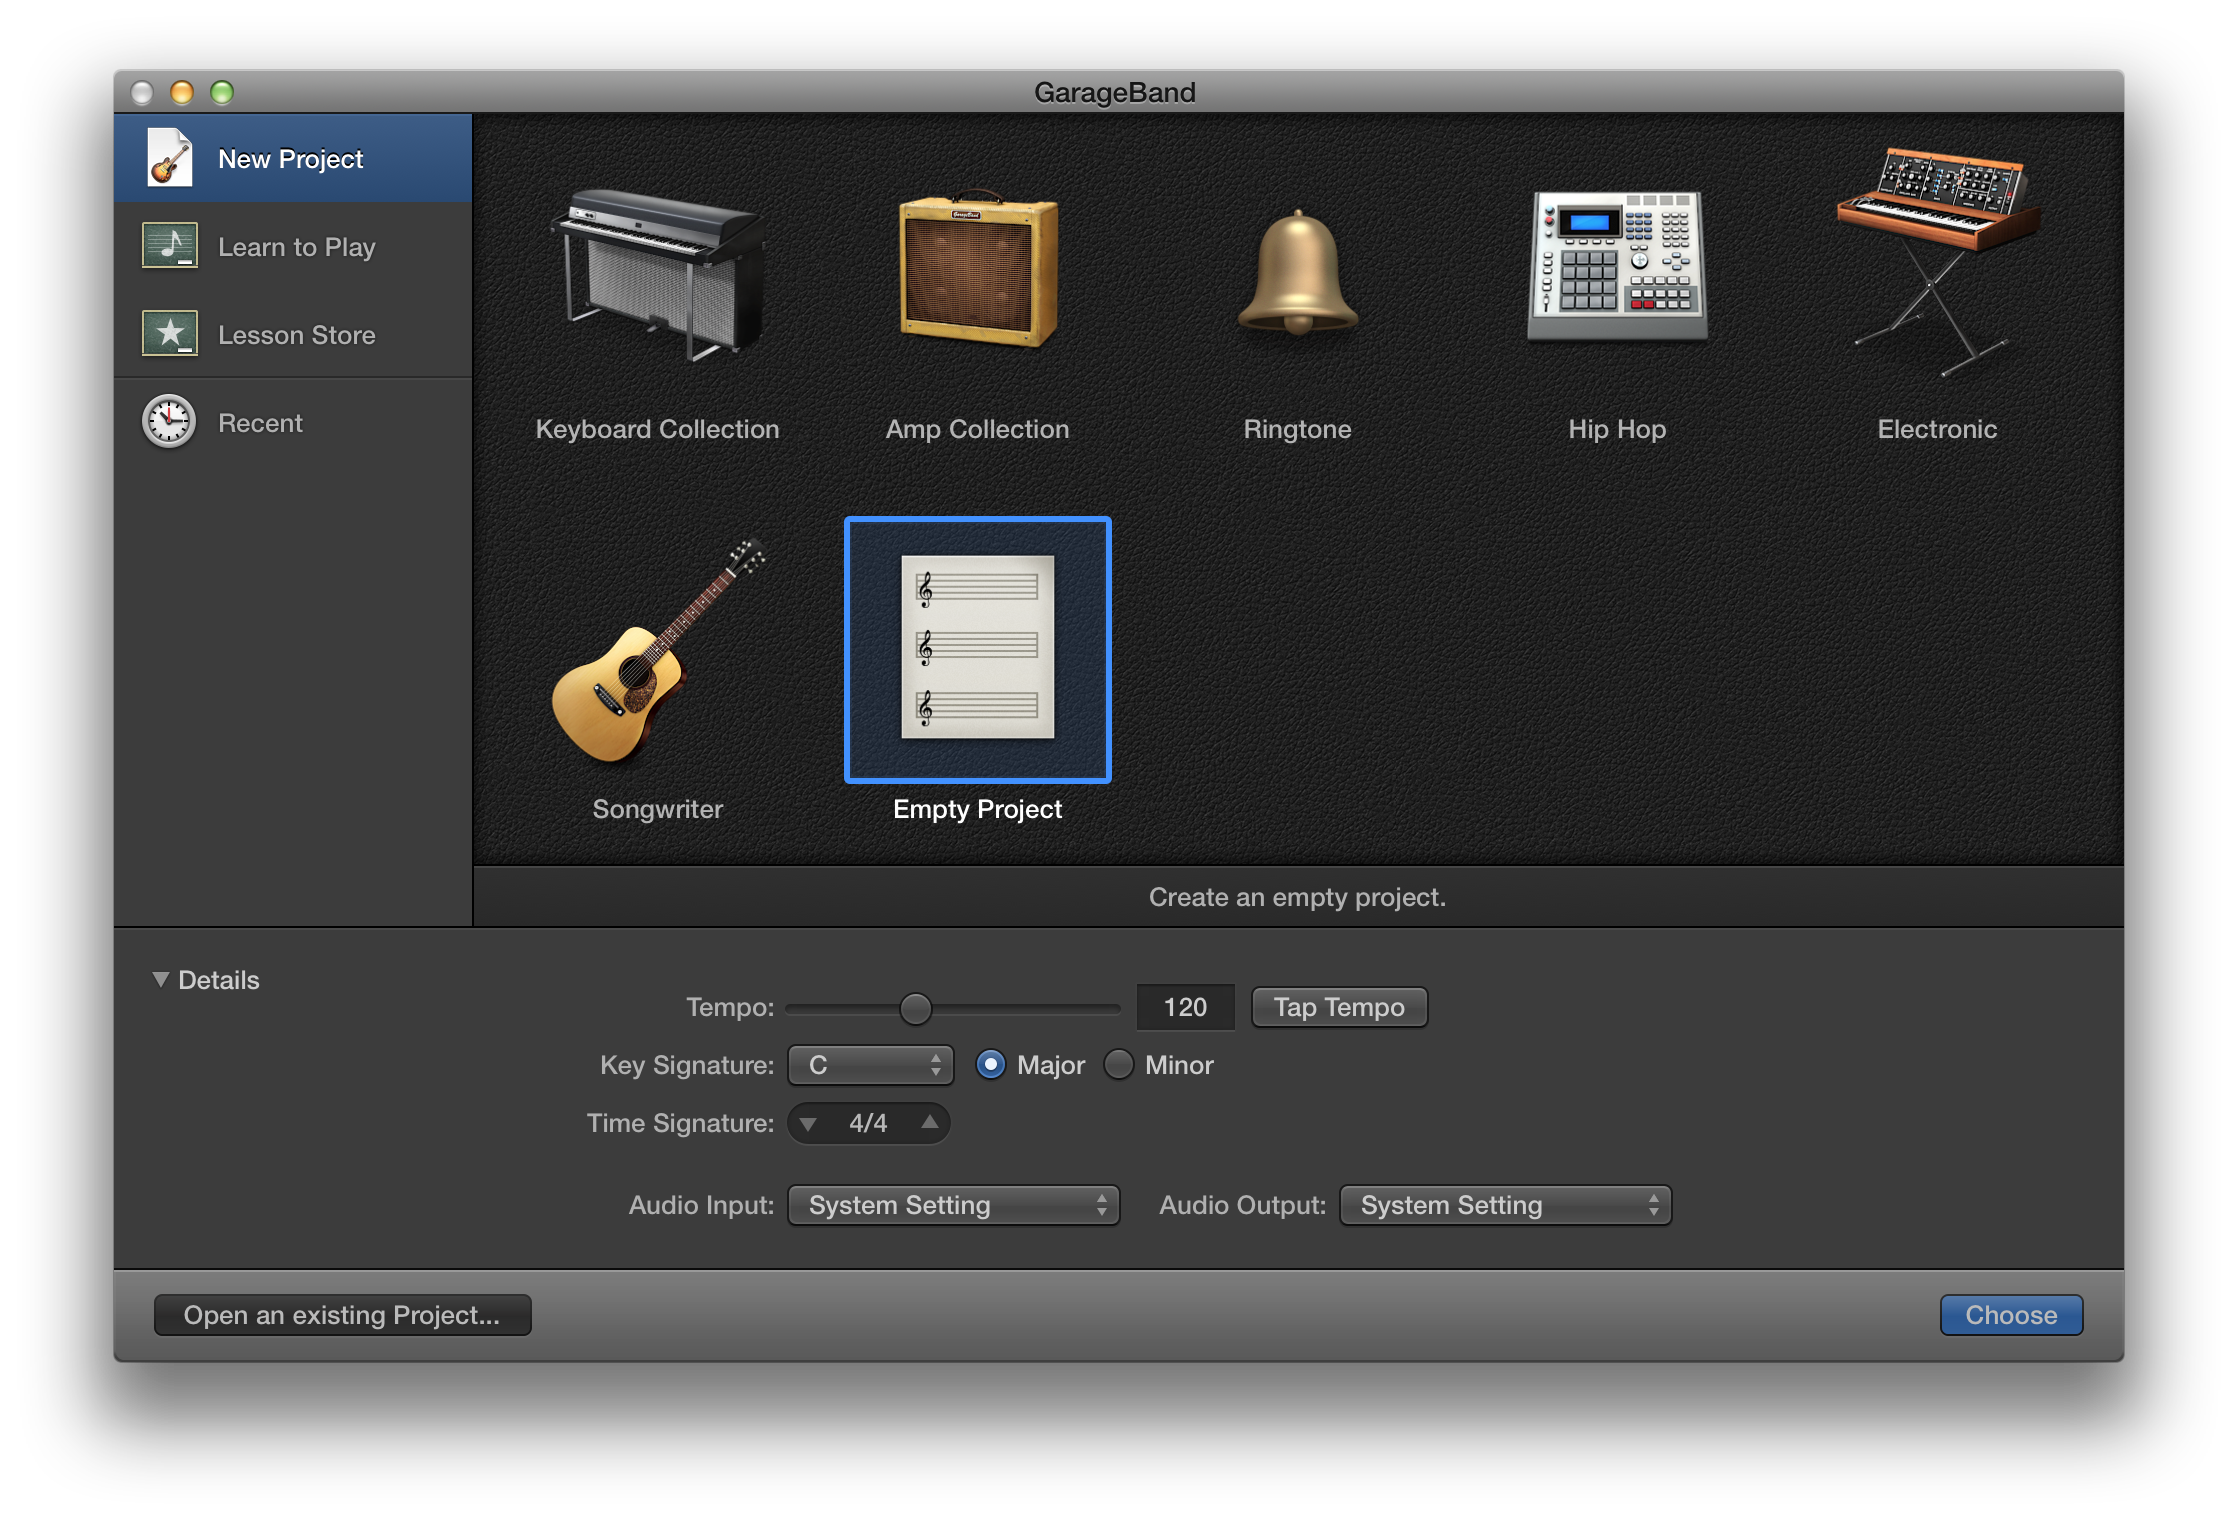Open the Audio Input System Setting dropdown

click(x=954, y=1205)
